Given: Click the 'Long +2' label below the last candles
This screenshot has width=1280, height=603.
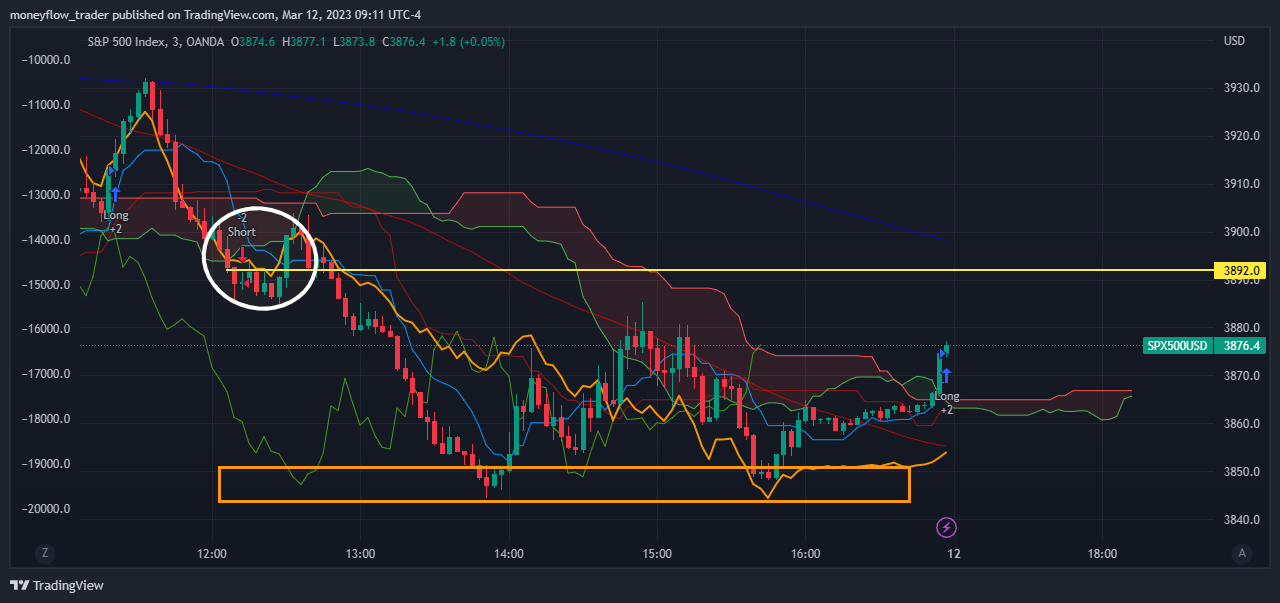Looking at the screenshot, I should click(946, 403).
